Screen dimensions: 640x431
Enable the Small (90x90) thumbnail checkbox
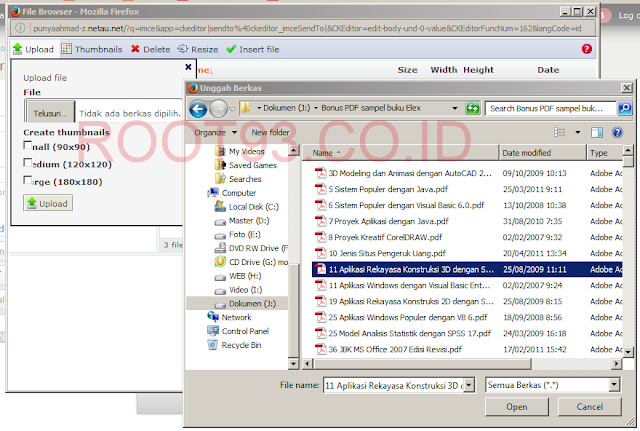27,145
